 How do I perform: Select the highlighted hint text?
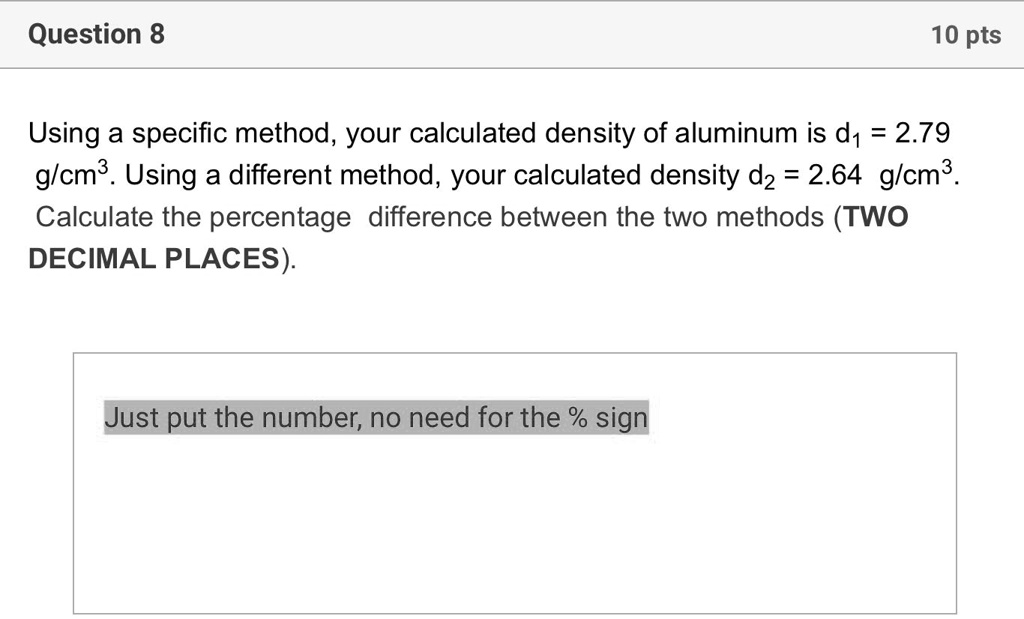[x=375, y=417]
